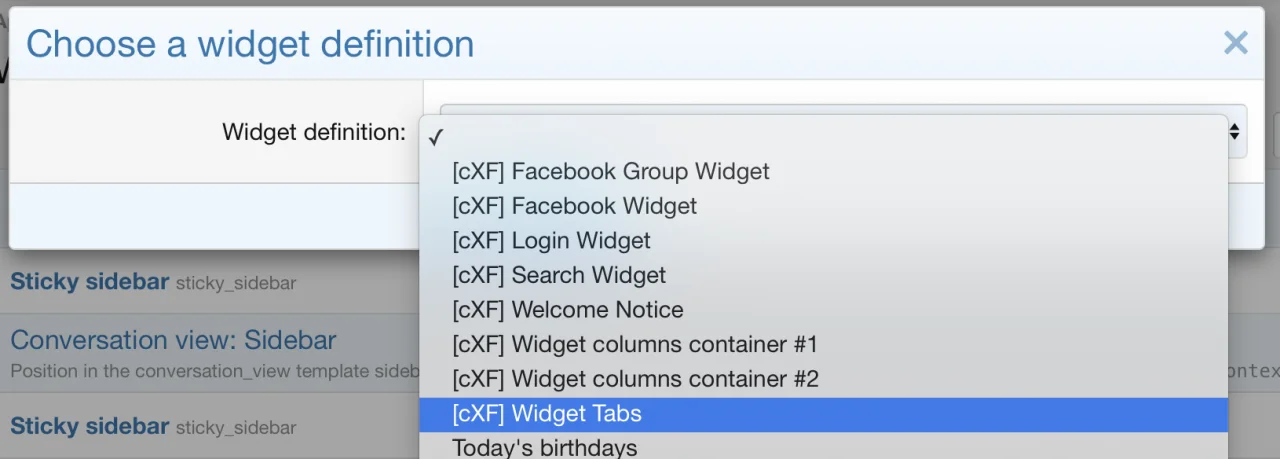Select [cXF] Facebook Widget from list
This screenshot has width=1280, height=459.
tap(574, 206)
